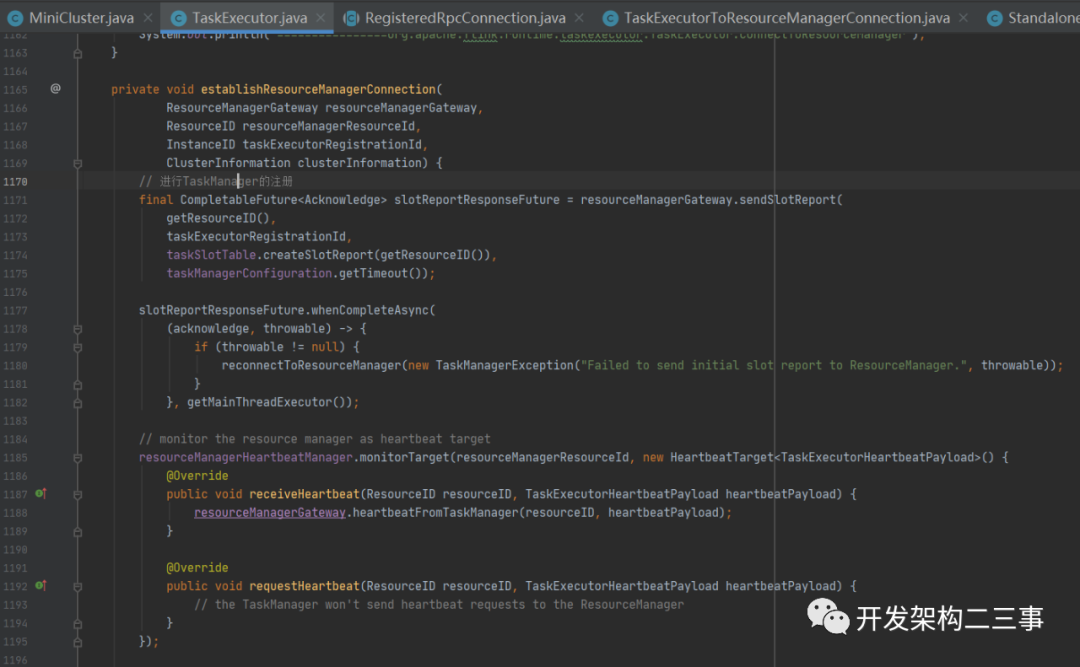This screenshot has width=1080, height=667.
Task: Click the receiveHeartbeat method name
Action: pyautogui.click(x=304, y=494)
